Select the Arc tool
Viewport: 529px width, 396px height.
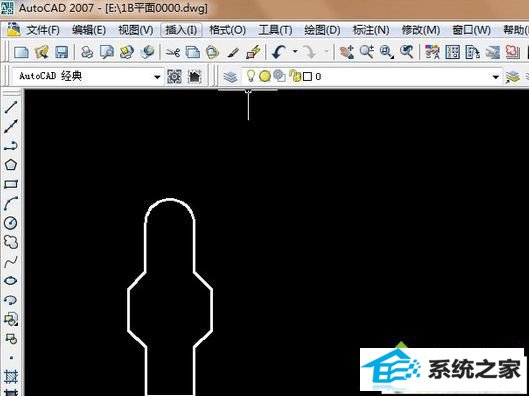(11, 203)
